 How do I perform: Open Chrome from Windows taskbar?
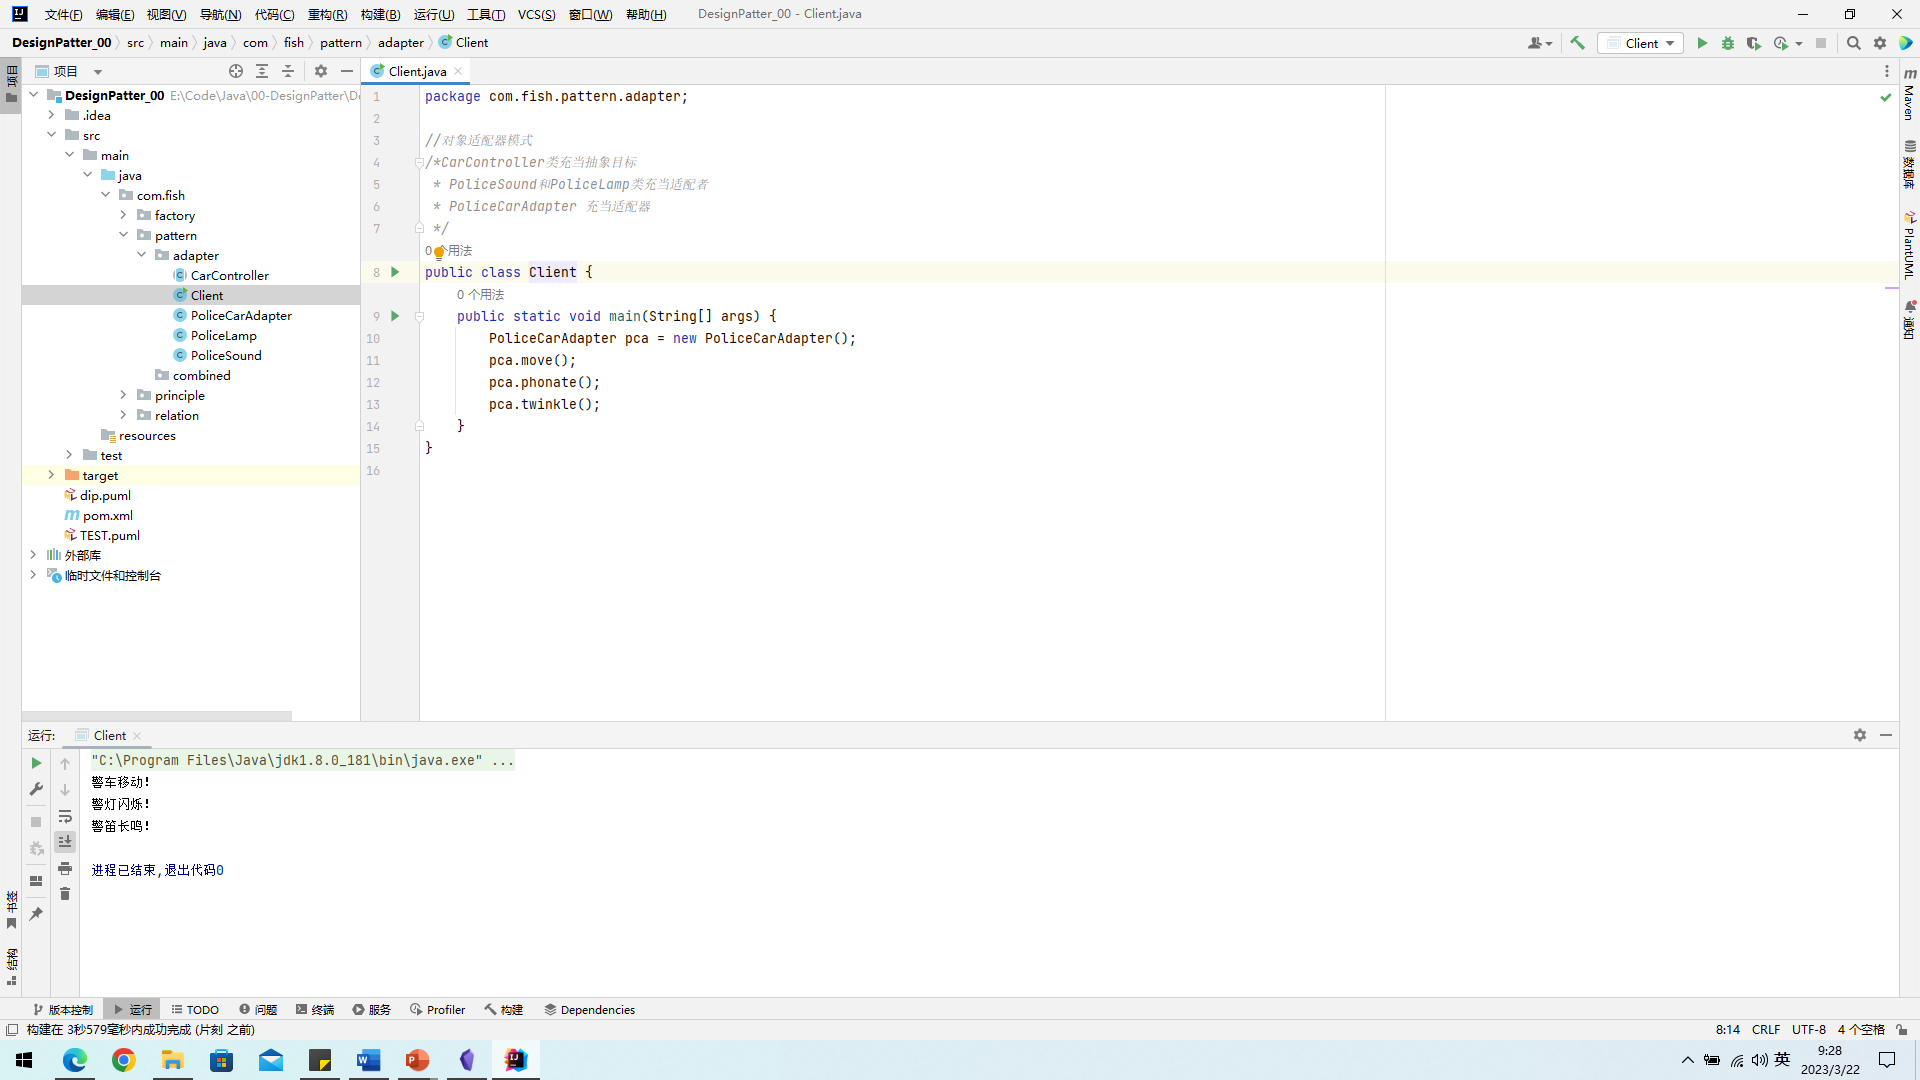click(x=123, y=1060)
